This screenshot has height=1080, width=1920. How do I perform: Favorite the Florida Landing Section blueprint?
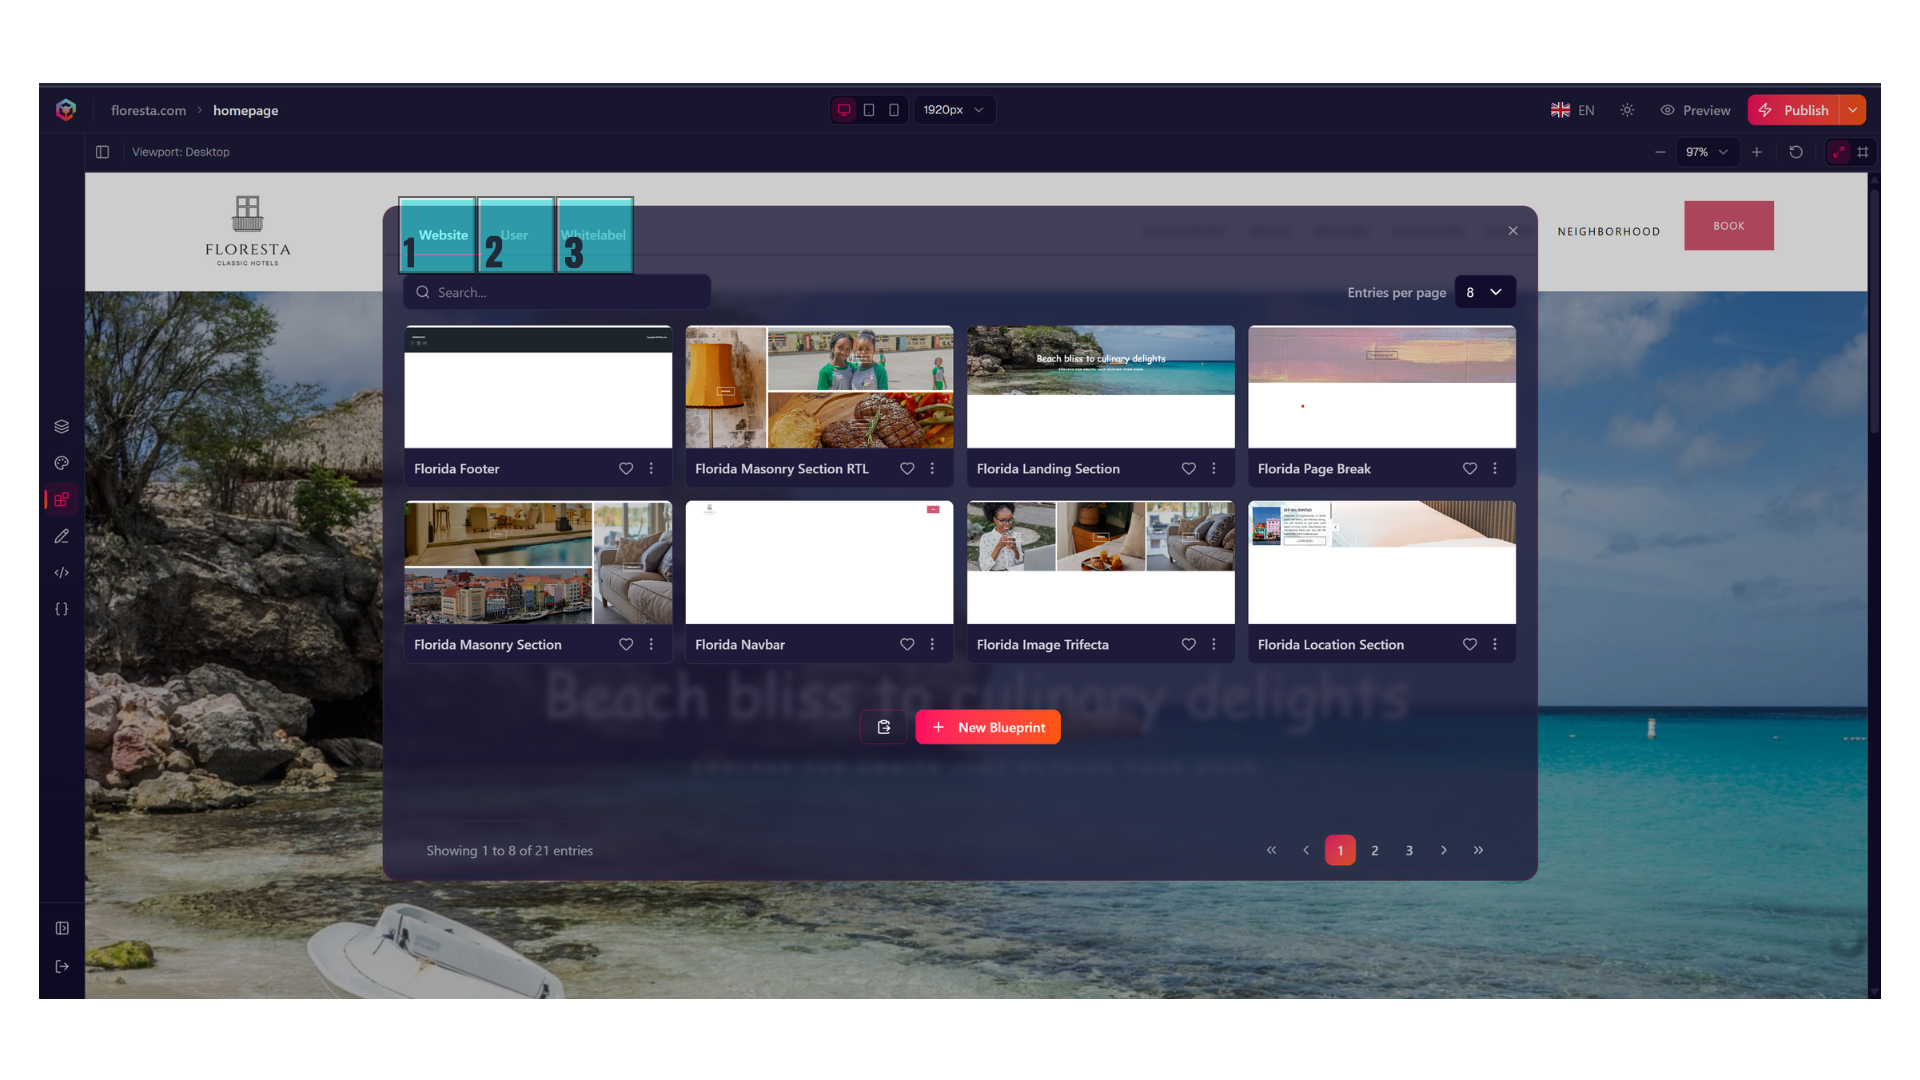click(x=1188, y=469)
